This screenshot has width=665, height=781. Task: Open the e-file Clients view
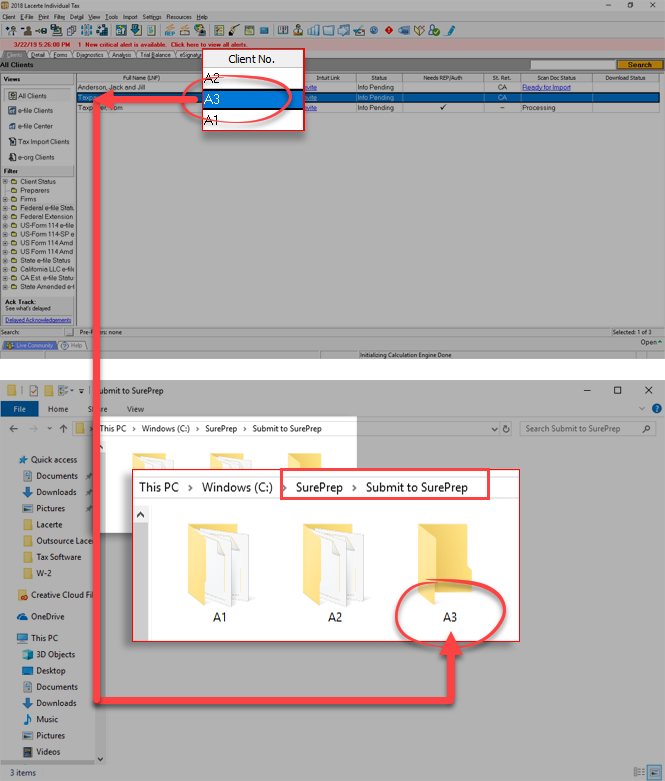pos(30,111)
